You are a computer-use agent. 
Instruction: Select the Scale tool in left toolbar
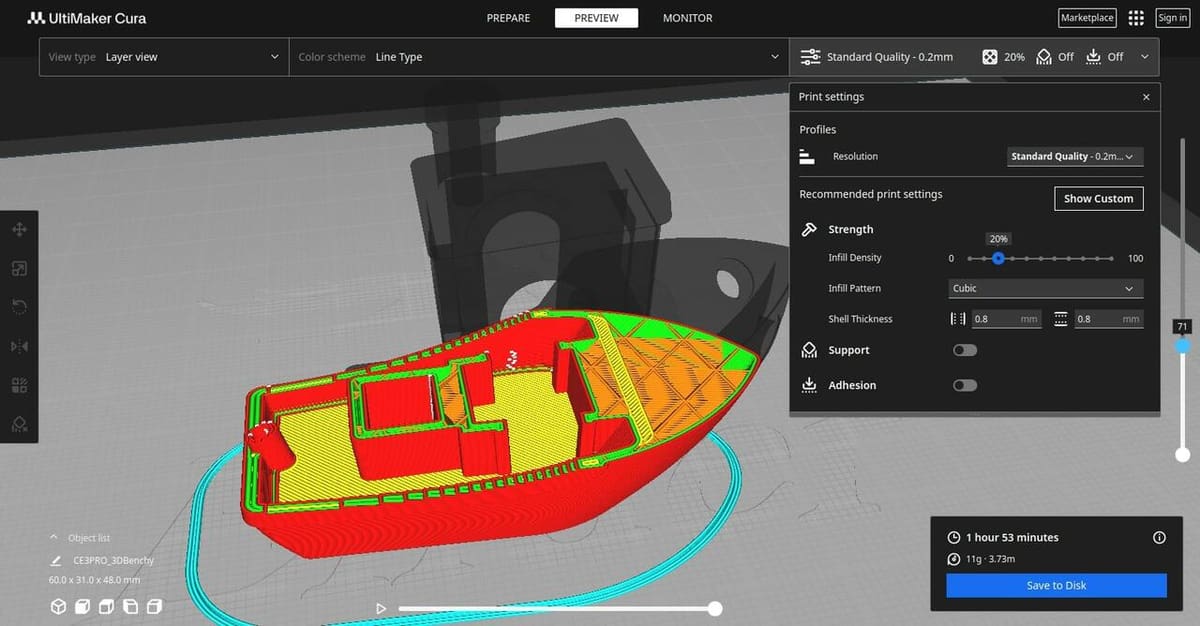click(x=19, y=268)
